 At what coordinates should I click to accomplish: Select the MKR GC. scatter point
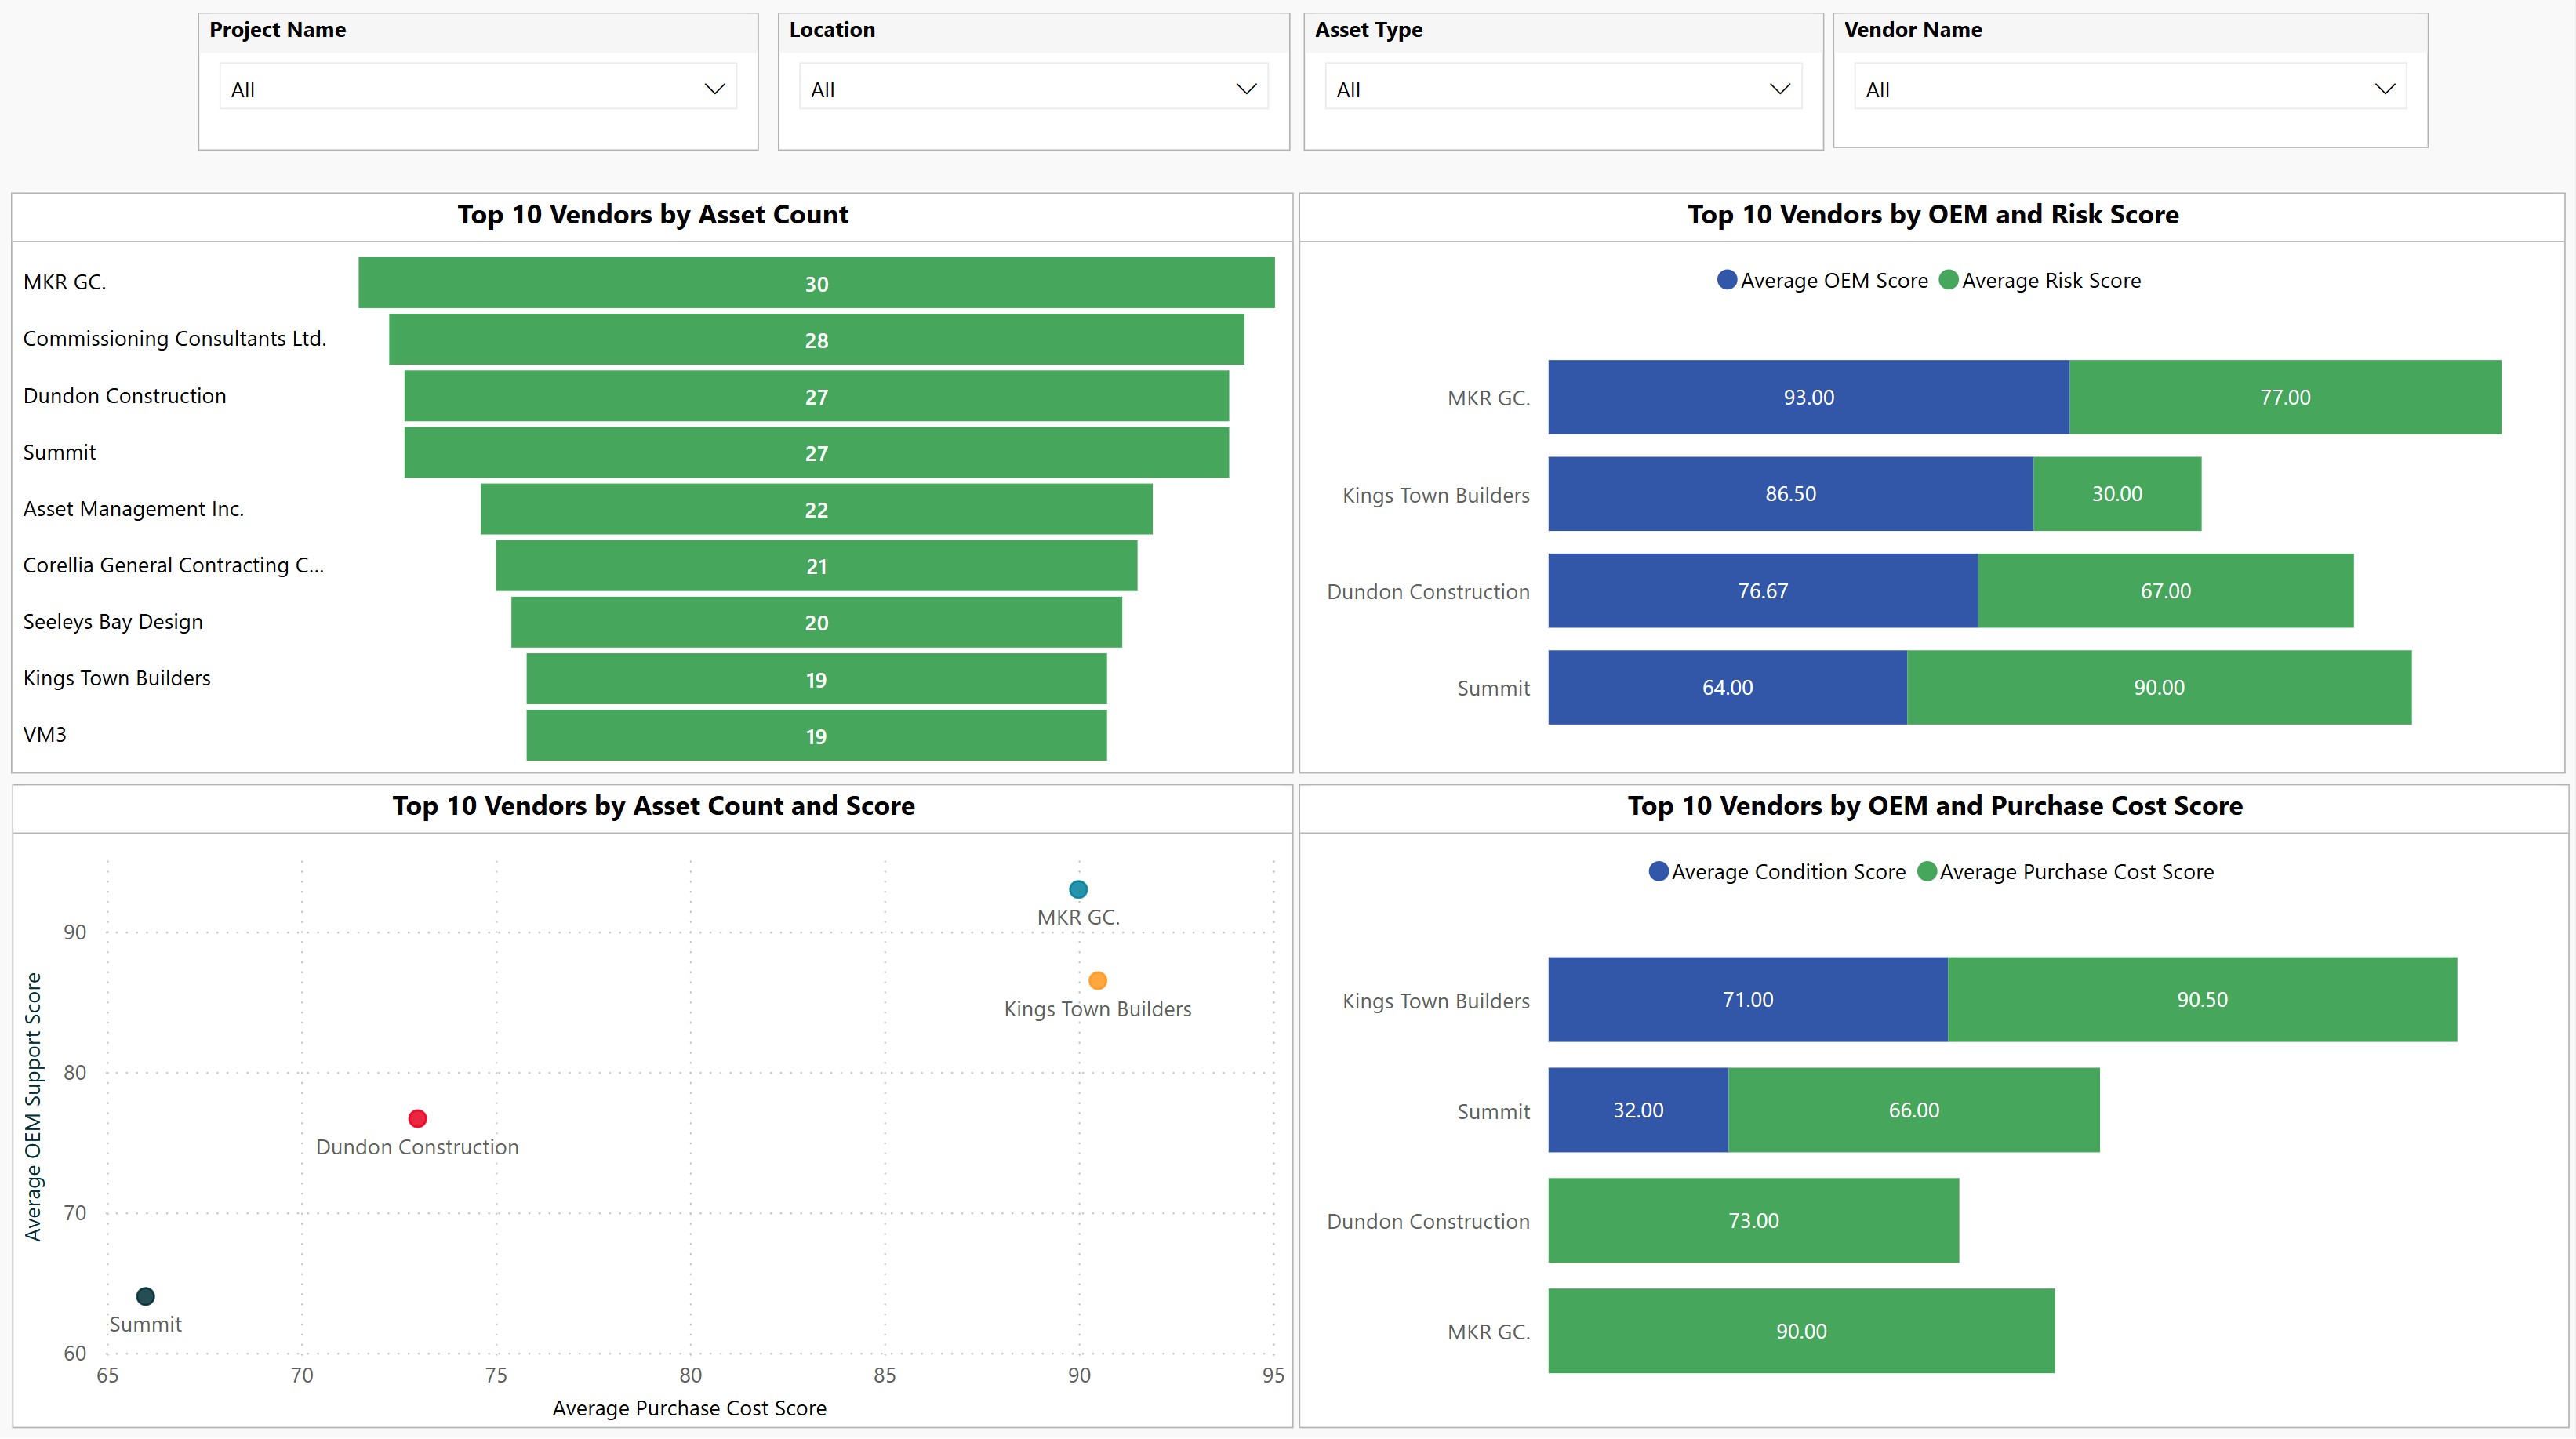click(1078, 889)
